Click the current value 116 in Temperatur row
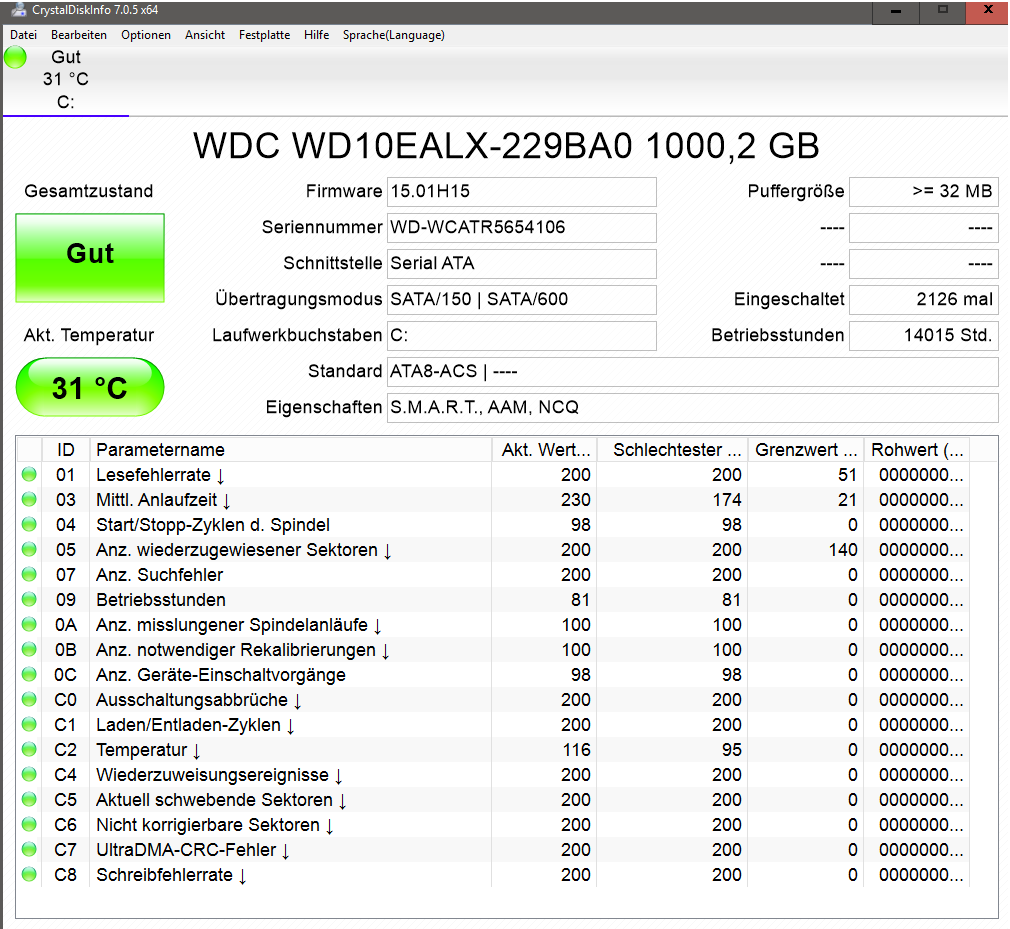The image size is (1010, 929). point(576,750)
